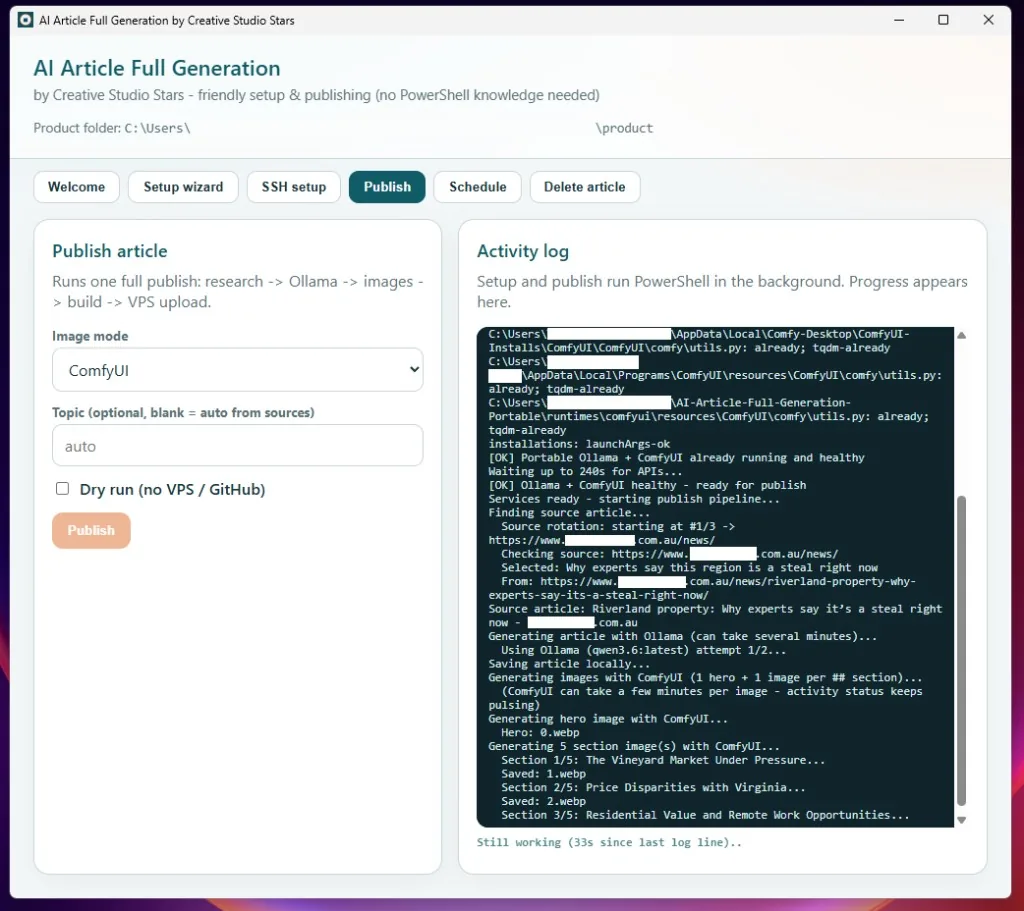Click log line 'Section 3/5: Residential Value'

click(x=705, y=815)
